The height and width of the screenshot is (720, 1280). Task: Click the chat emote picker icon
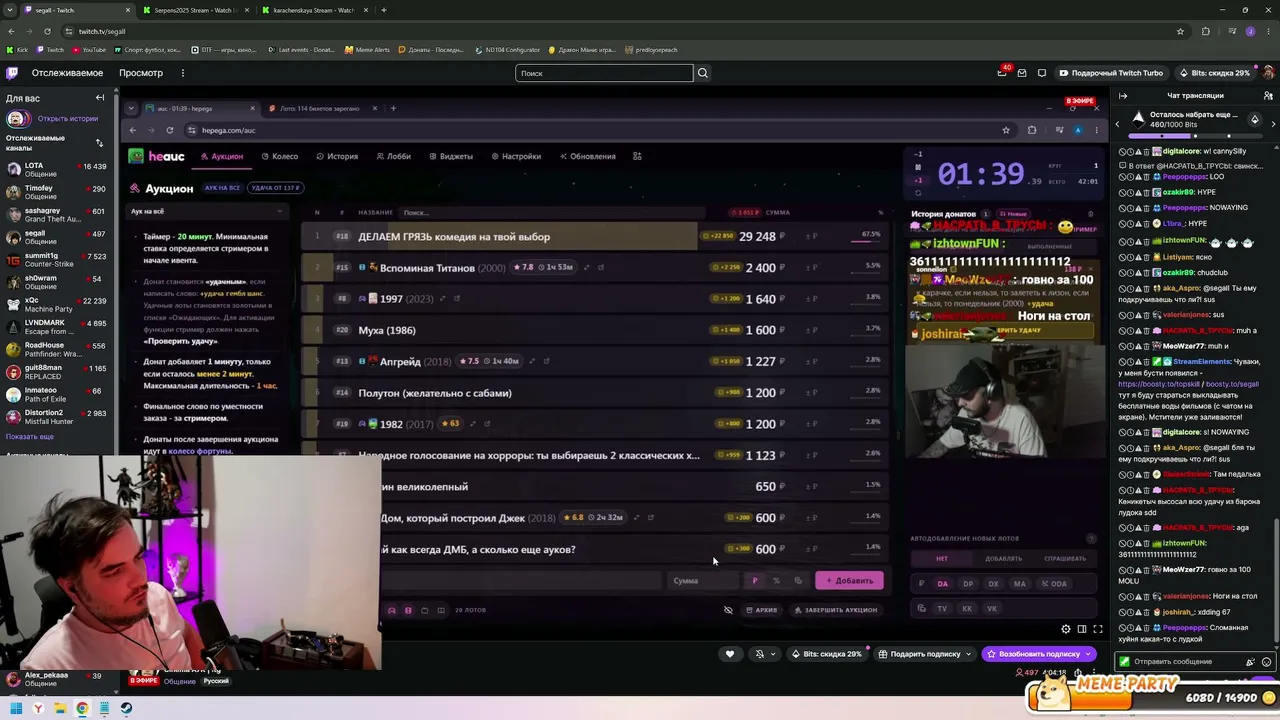click(x=1267, y=662)
